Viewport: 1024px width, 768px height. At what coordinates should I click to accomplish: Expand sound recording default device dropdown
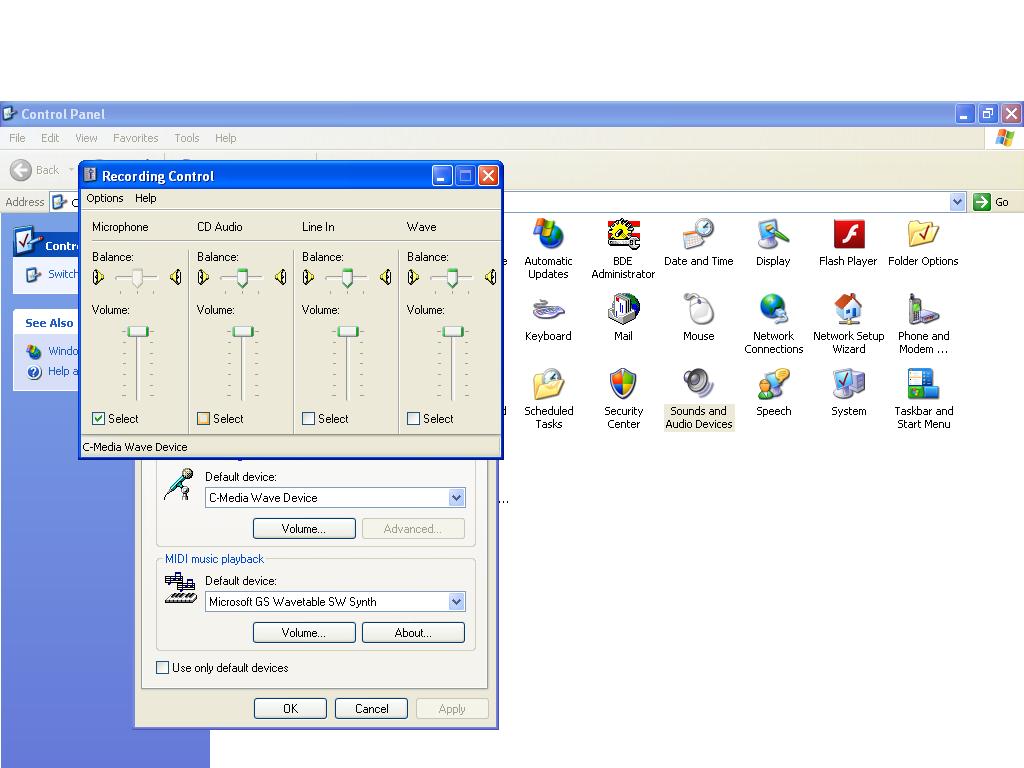(456, 498)
